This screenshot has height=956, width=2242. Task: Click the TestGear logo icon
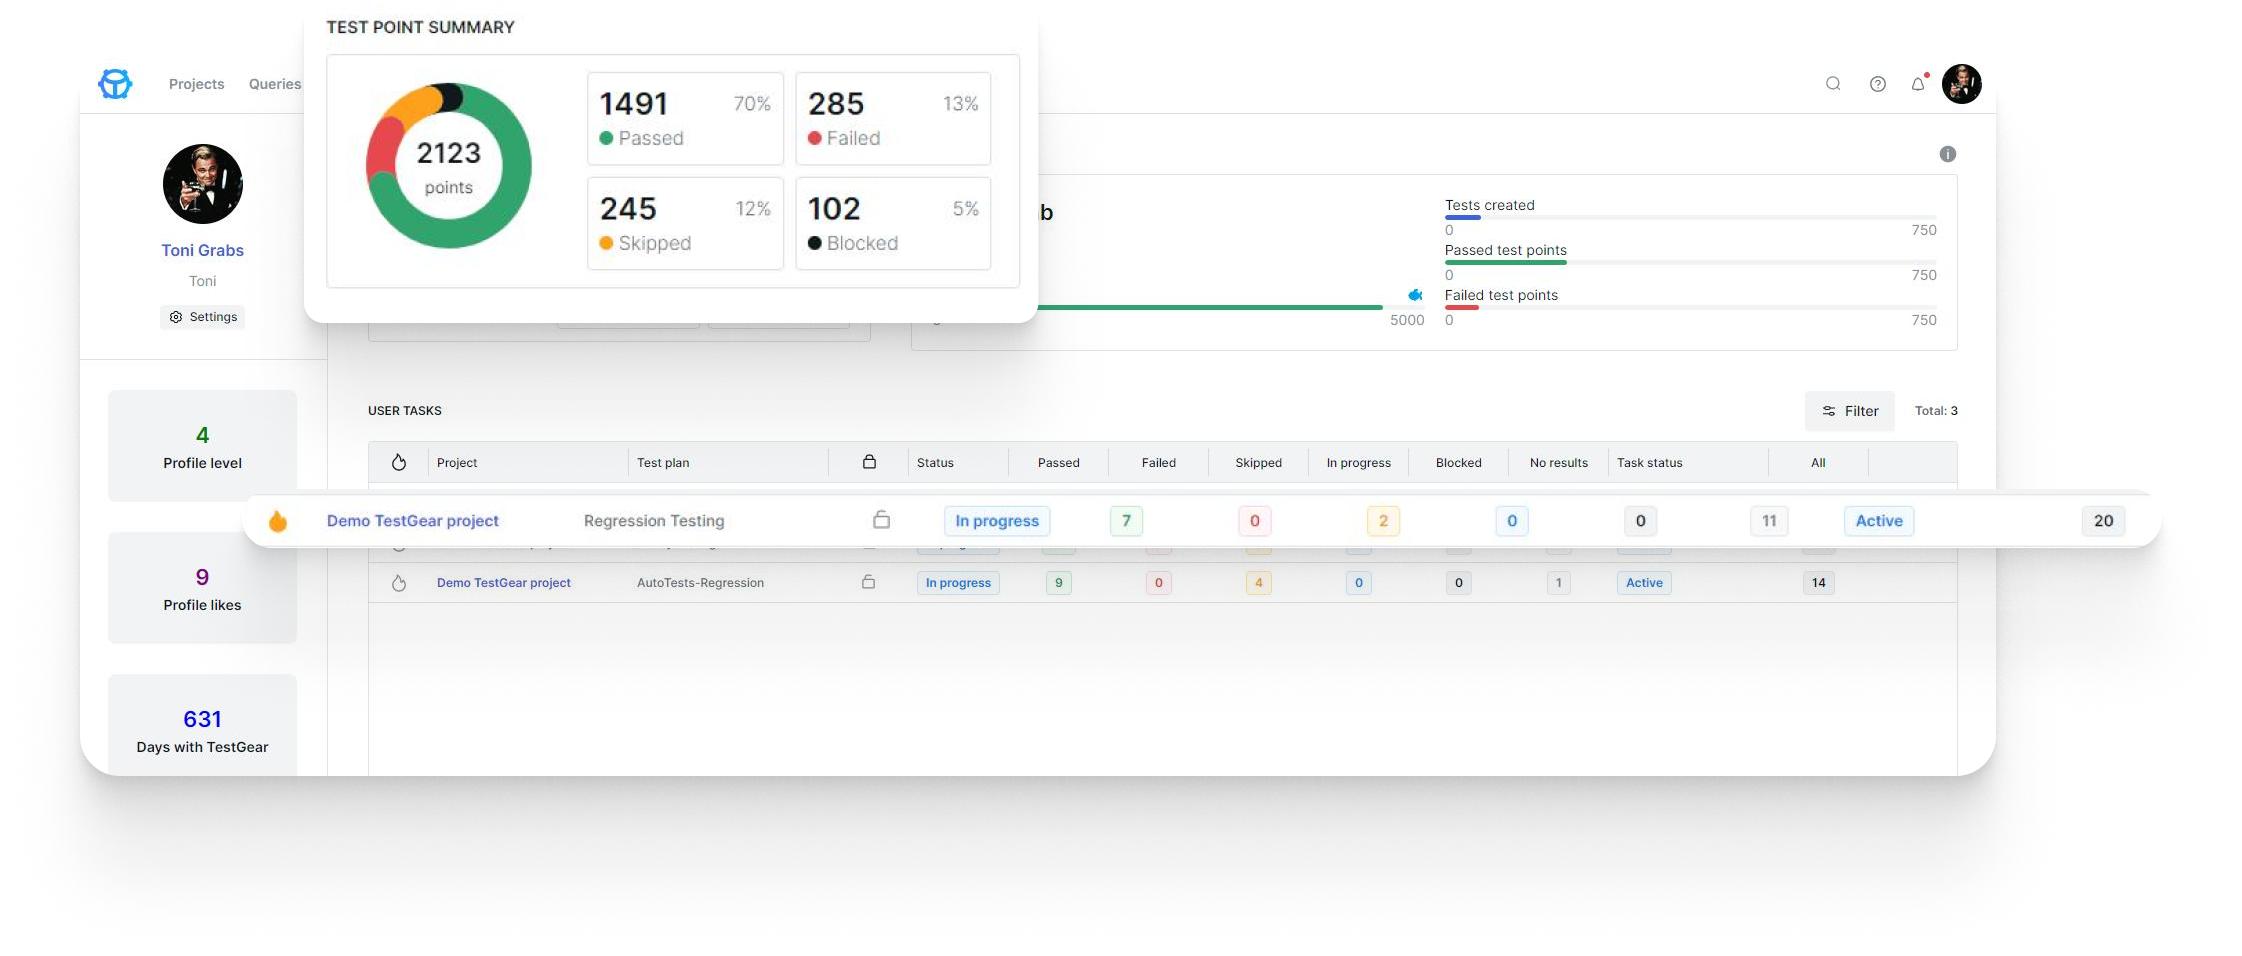pyautogui.click(x=115, y=84)
